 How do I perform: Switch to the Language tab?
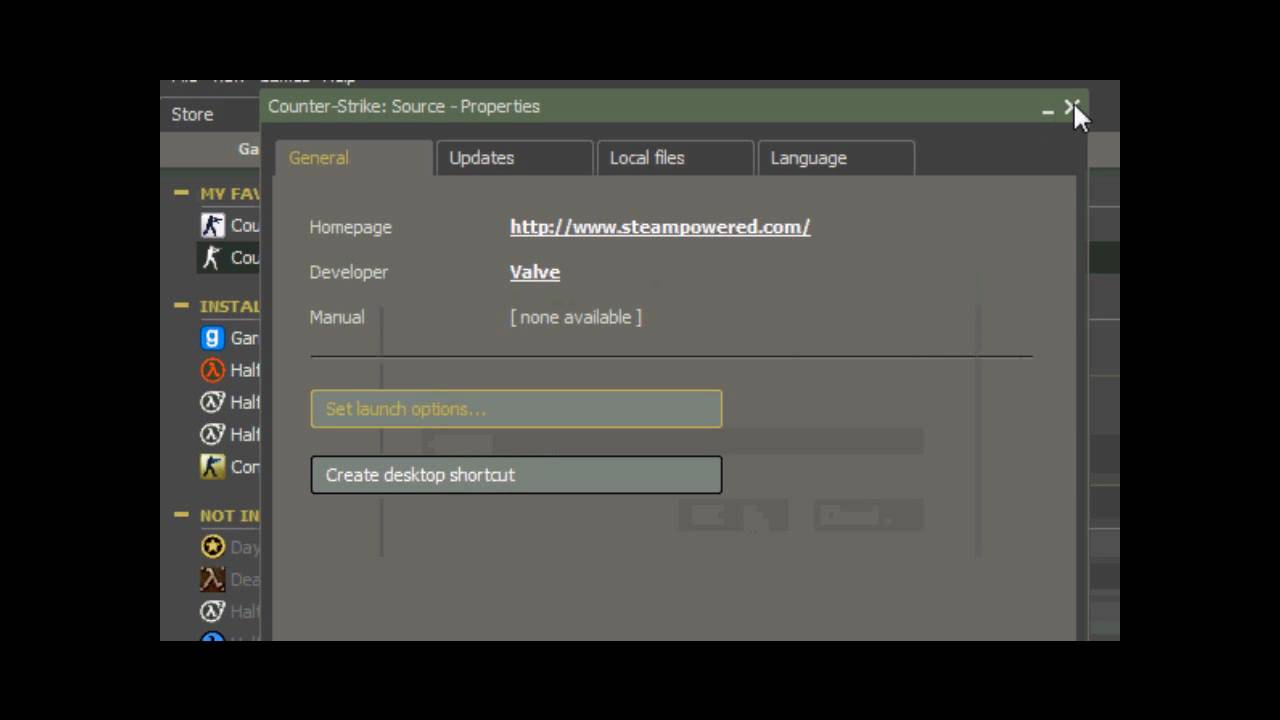tap(836, 158)
